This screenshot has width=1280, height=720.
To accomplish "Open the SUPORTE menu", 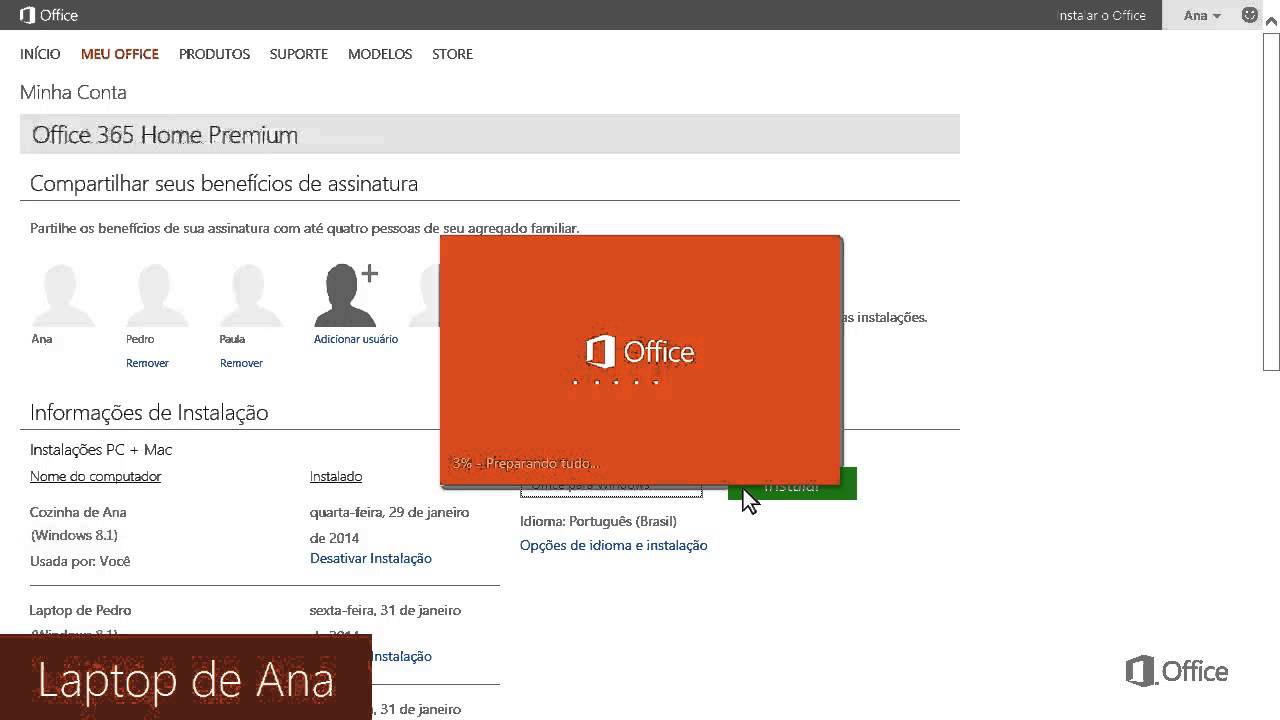I will coord(299,54).
